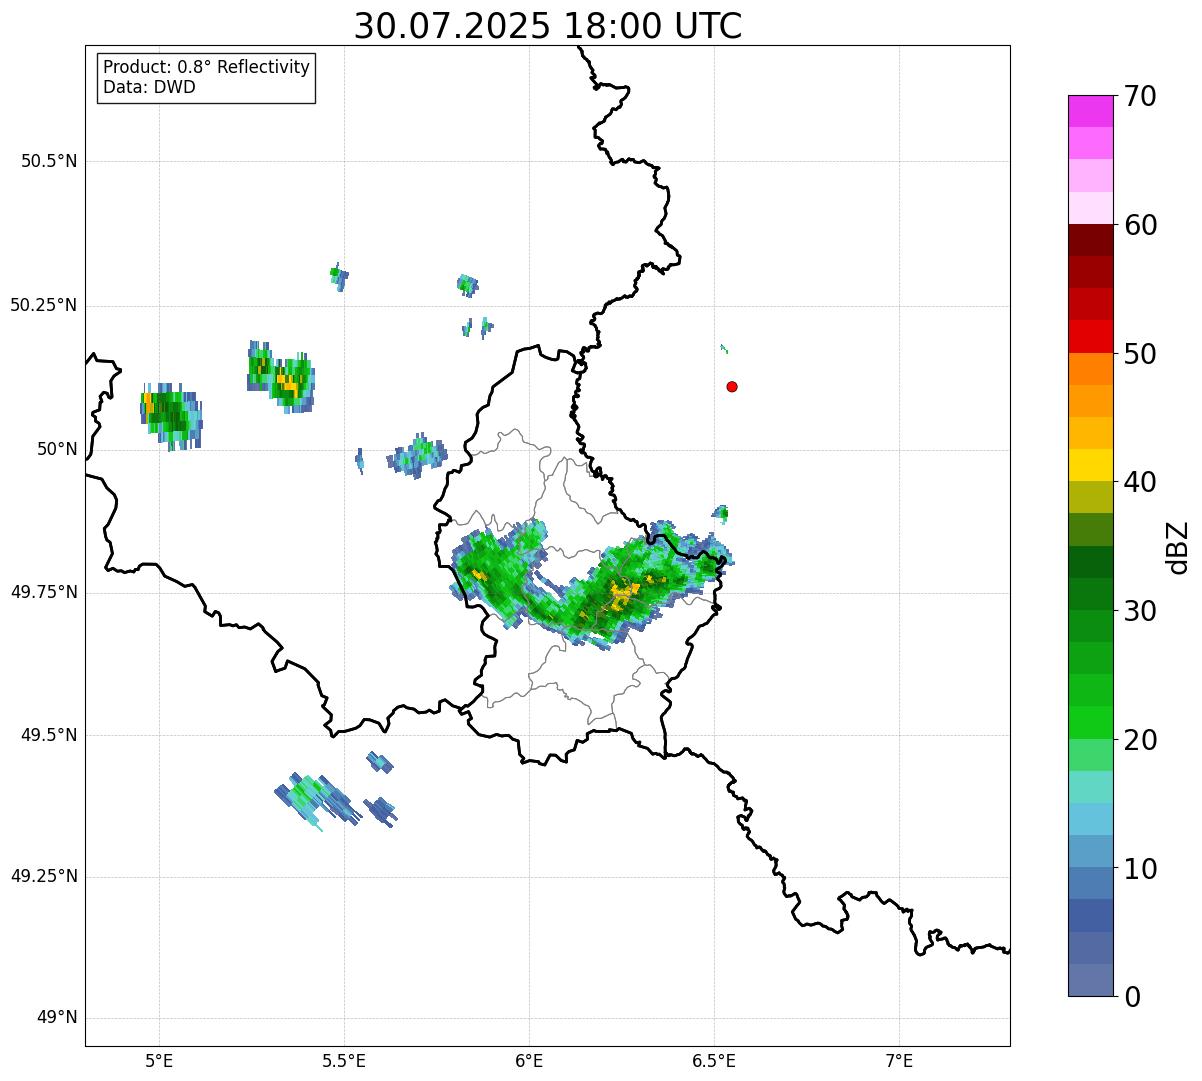Click the radar echo cell near 5°E 50°N

pos(171,416)
